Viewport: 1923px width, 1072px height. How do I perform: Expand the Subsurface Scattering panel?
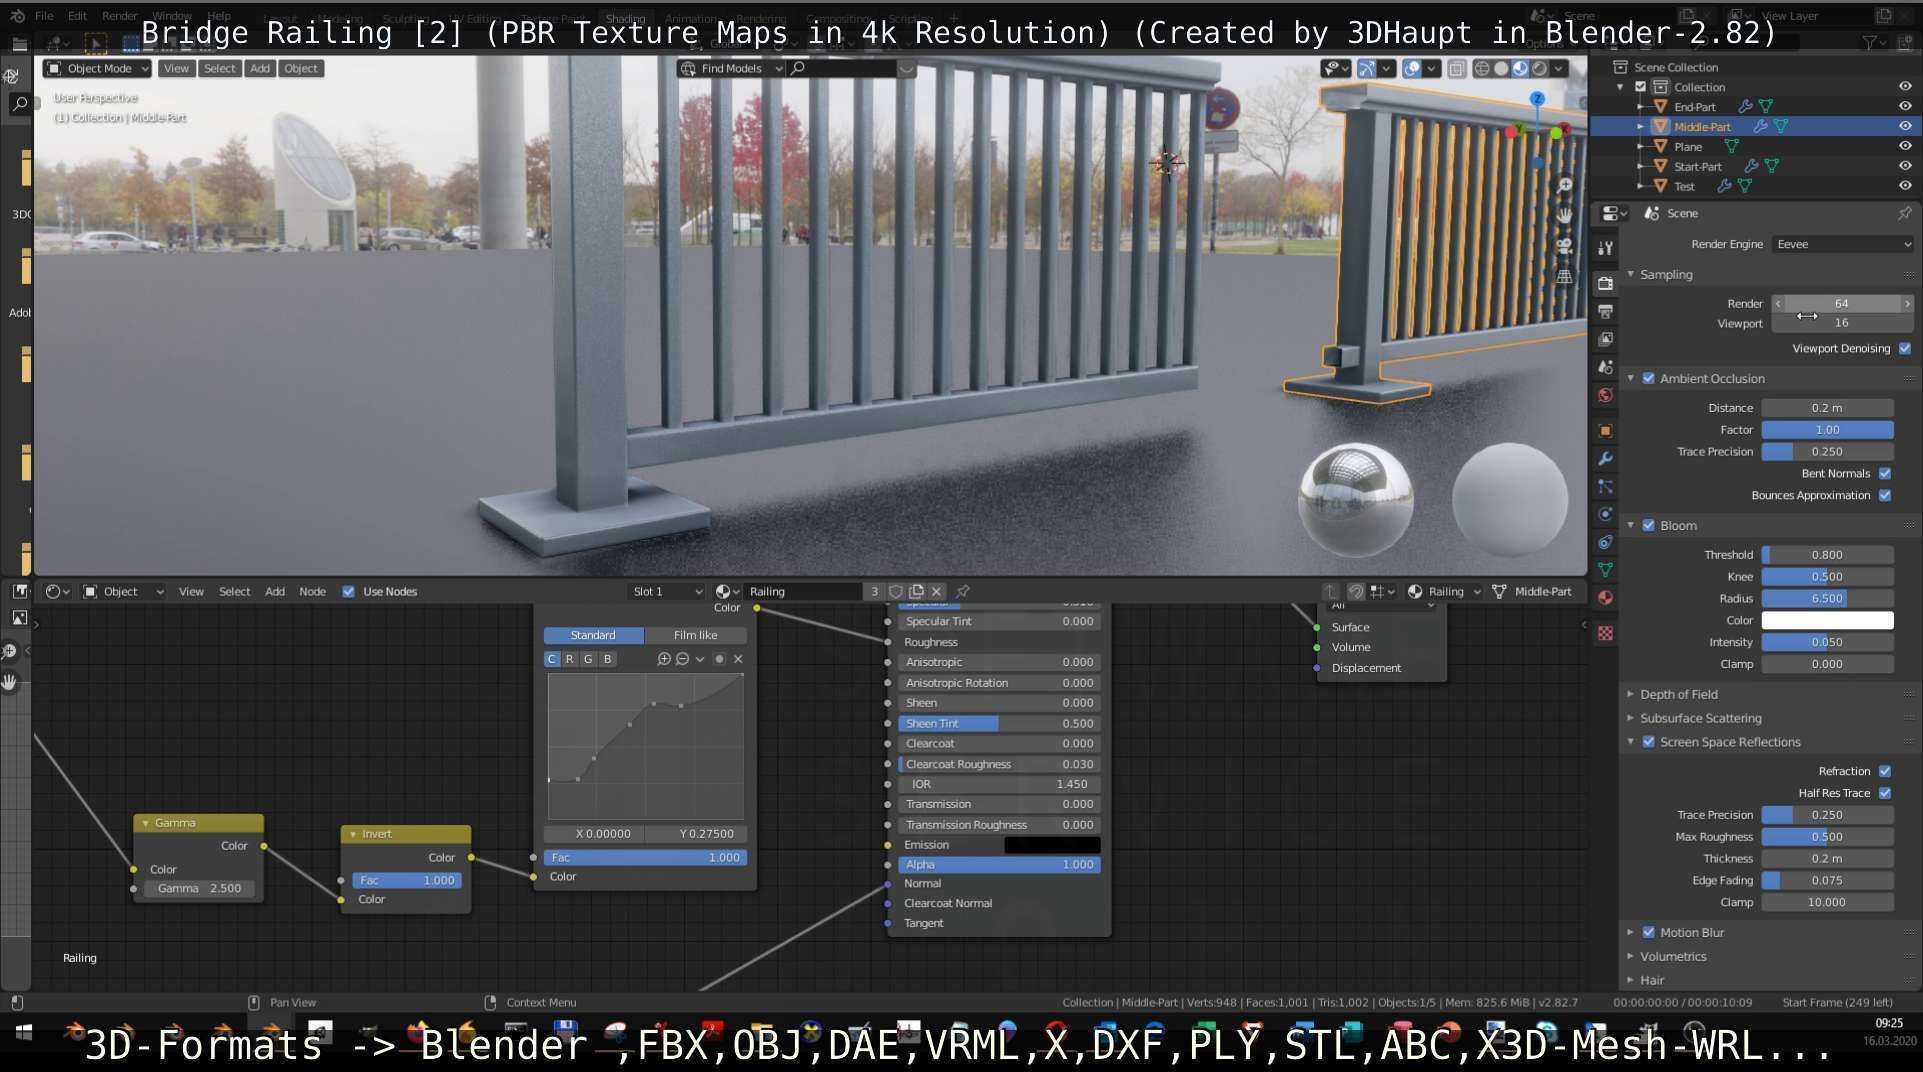click(x=1700, y=718)
